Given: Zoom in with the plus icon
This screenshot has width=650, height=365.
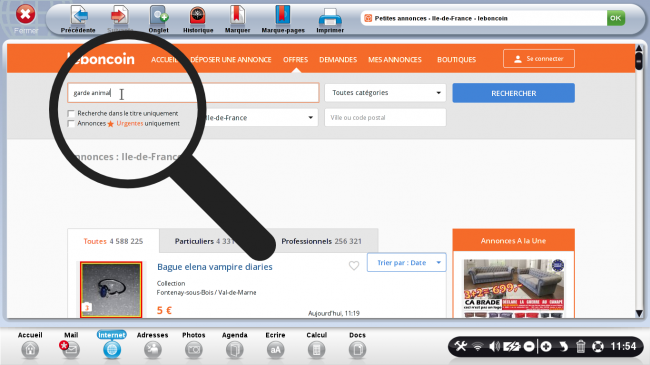Looking at the screenshot, I should coord(546,346).
